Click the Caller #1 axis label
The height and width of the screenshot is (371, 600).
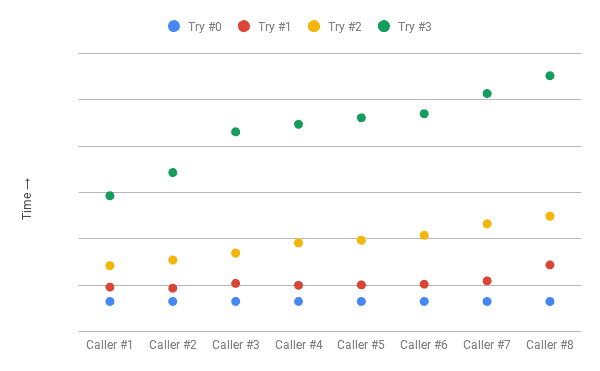(109, 345)
